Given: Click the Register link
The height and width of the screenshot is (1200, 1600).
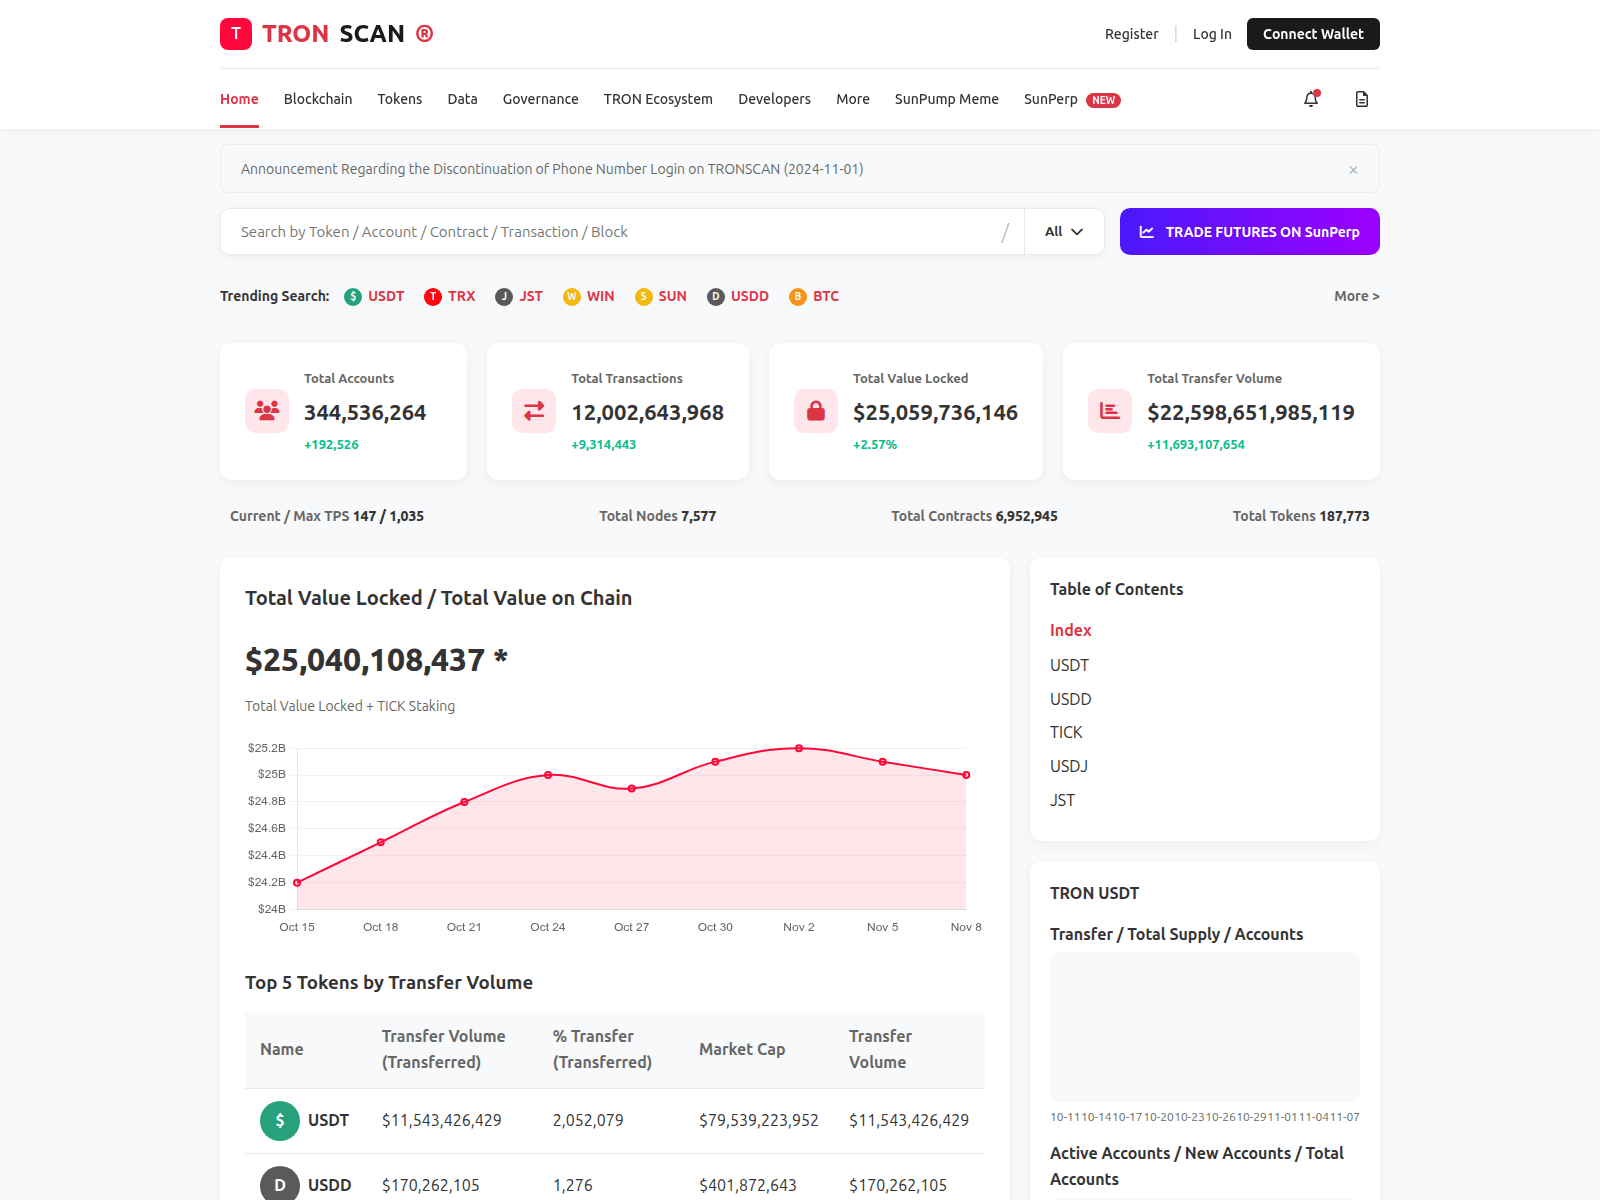Looking at the screenshot, I should pos(1131,34).
